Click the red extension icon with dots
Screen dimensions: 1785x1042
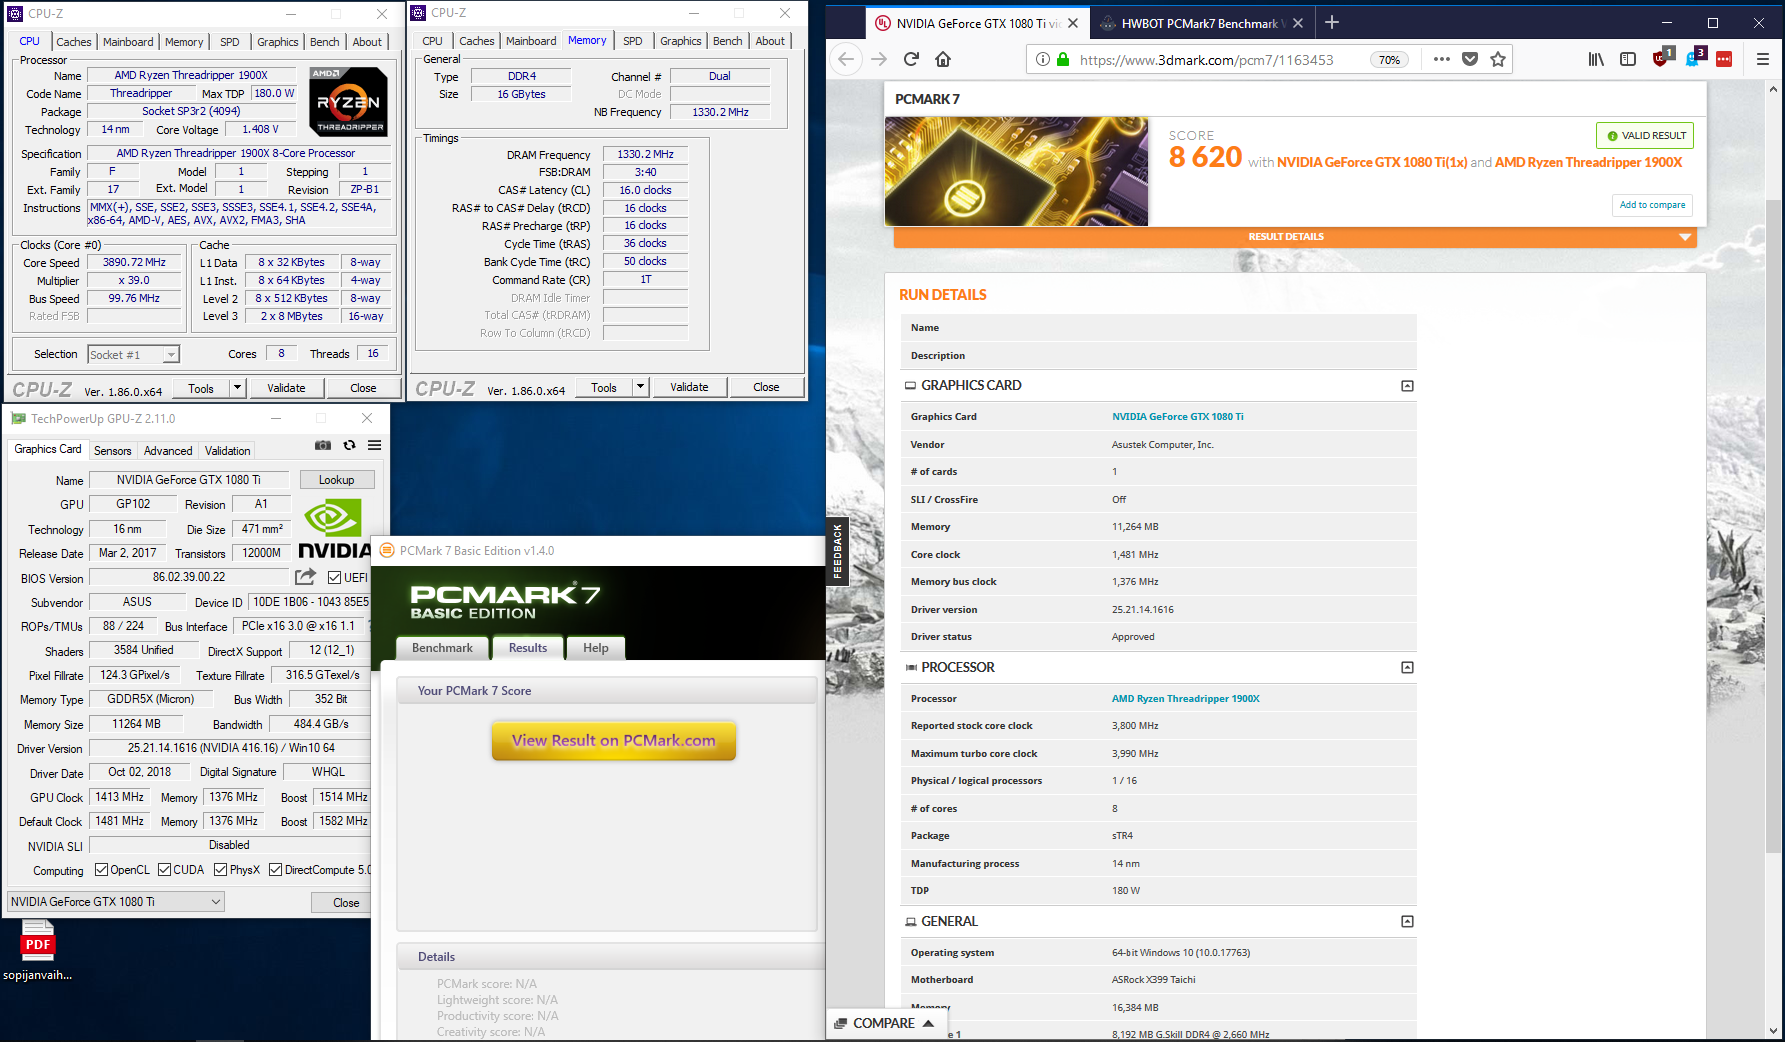1724,59
